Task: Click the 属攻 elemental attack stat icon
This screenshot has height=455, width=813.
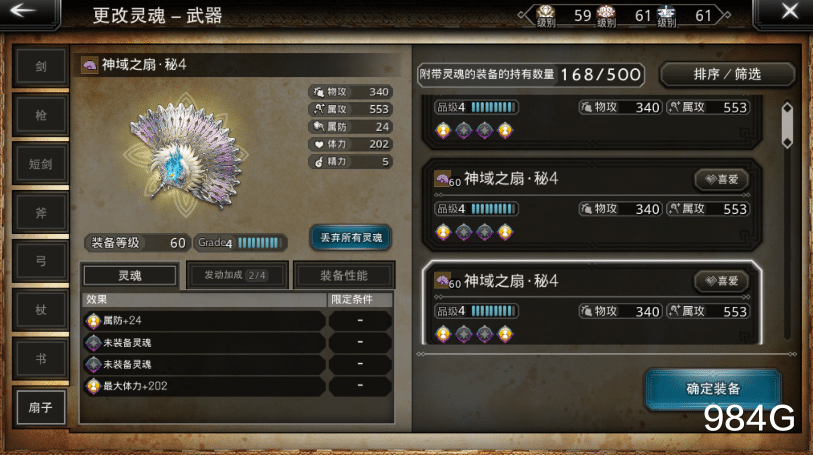Action: [x=318, y=109]
